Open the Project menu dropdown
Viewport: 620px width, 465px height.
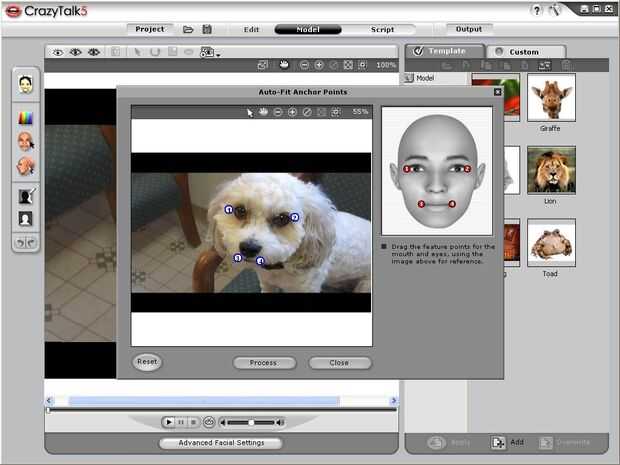point(150,29)
